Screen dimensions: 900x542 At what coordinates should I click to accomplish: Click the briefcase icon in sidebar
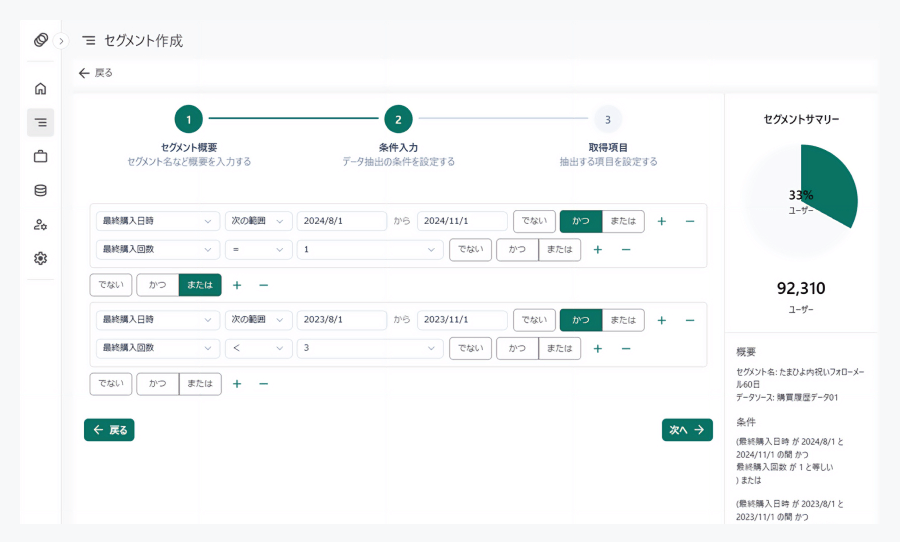click(x=40, y=156)
